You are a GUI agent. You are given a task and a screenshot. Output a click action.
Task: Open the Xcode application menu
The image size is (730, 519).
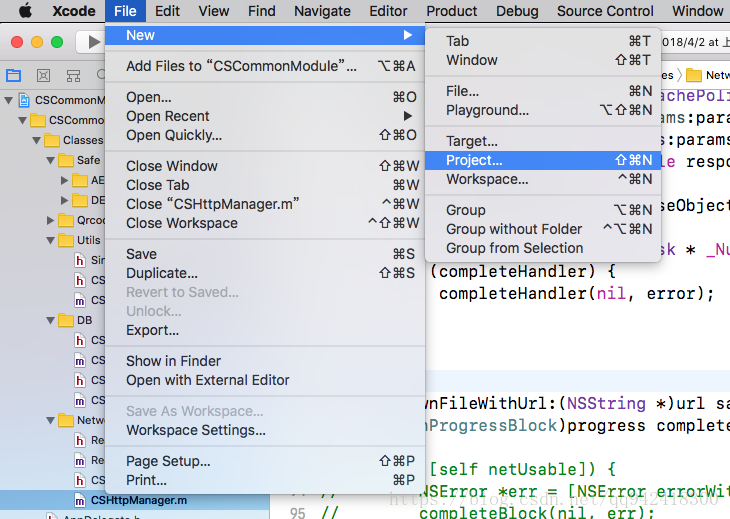point(74,11)
